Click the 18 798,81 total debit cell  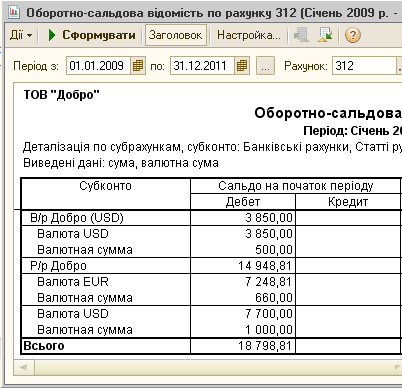(x=243, y=346)
